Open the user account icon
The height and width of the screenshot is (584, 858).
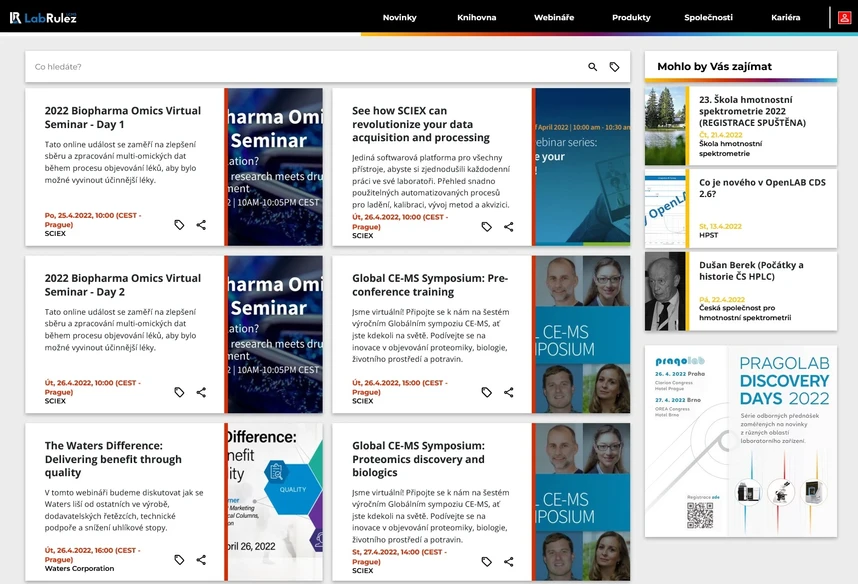click(844, 18)
